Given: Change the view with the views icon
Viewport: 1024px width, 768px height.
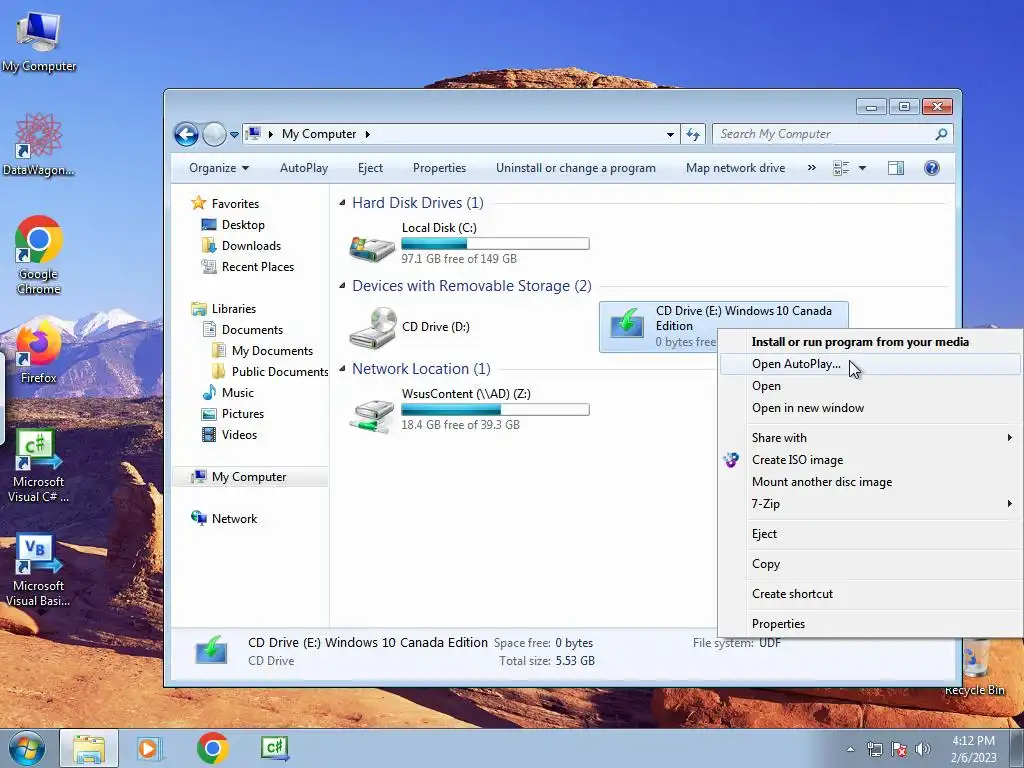Looking at the screenshot, I should (x=841, y=168).
